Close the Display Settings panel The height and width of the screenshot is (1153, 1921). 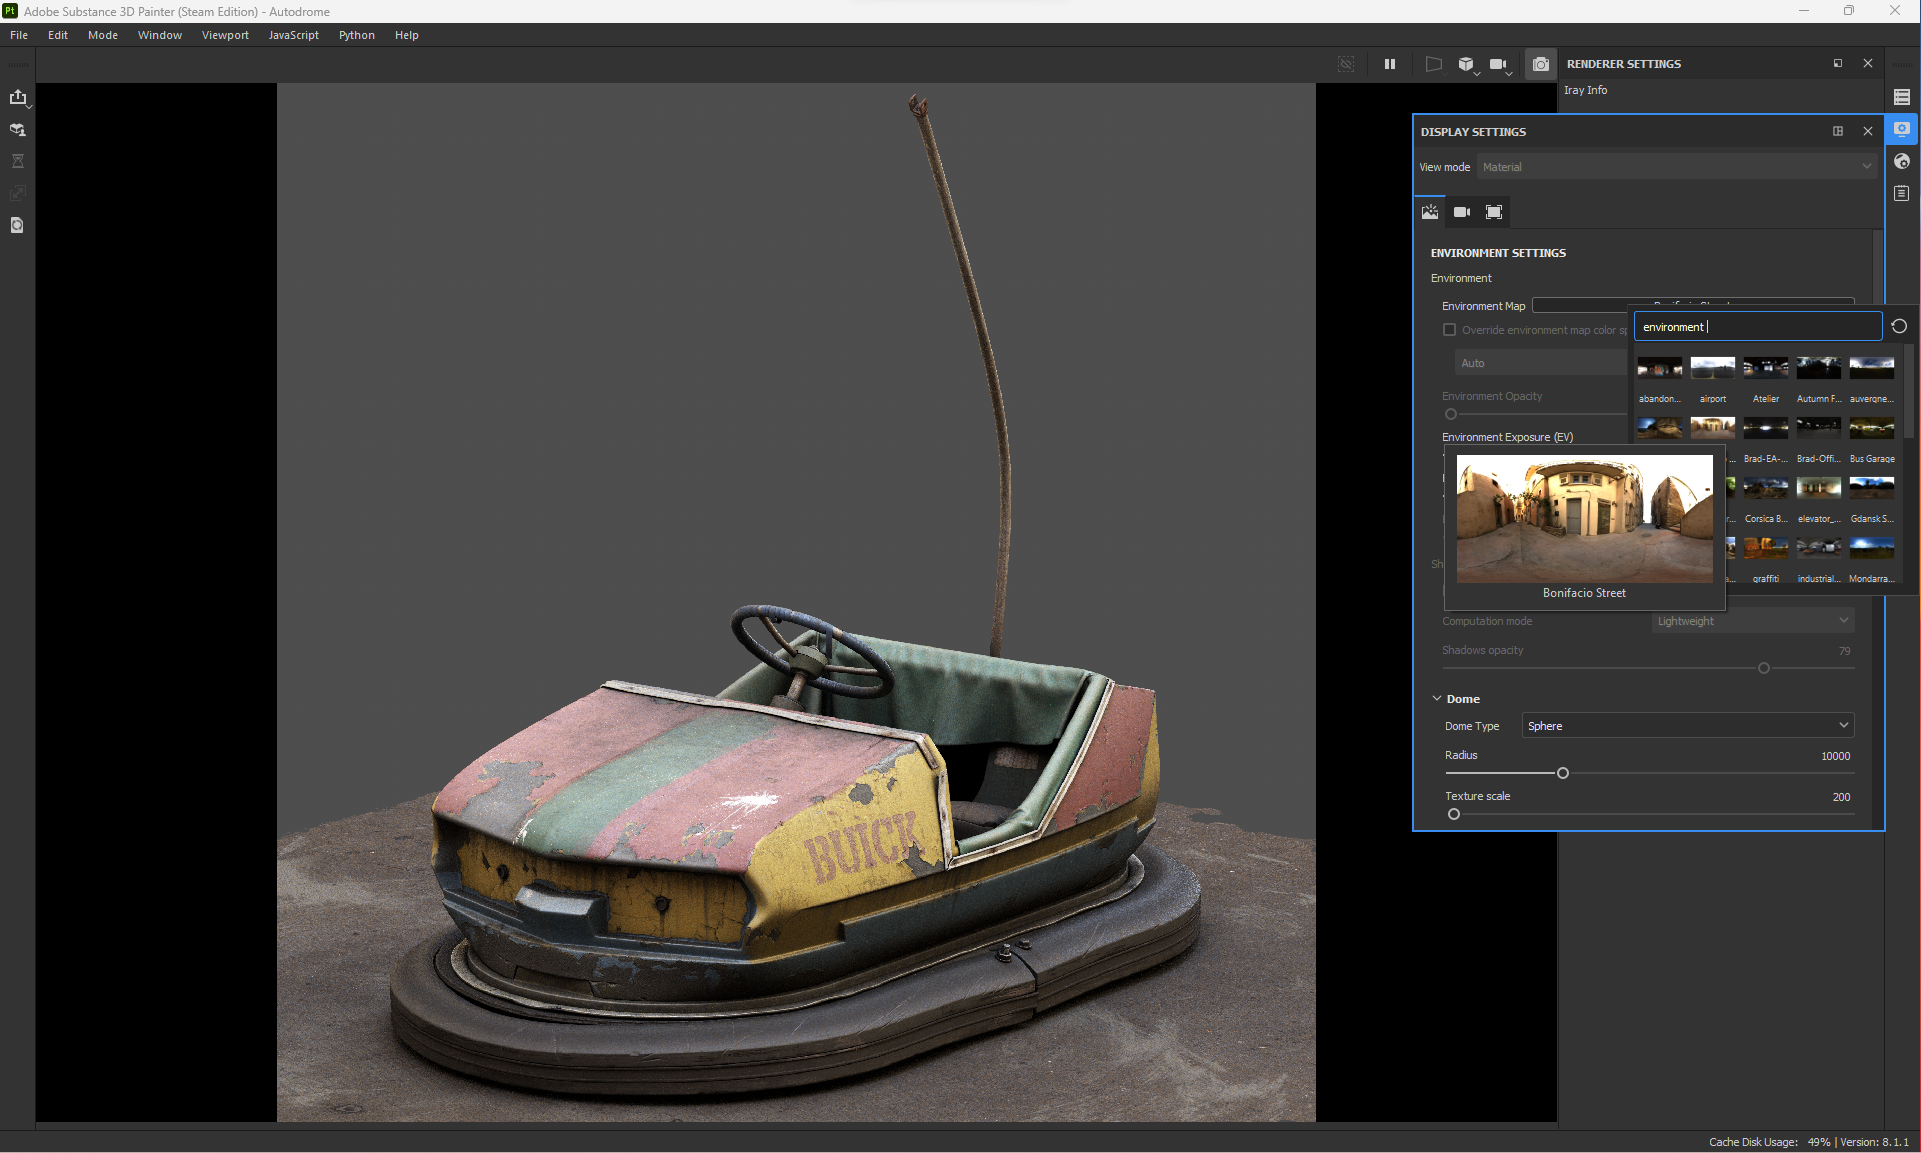(x=1868, y=131)
